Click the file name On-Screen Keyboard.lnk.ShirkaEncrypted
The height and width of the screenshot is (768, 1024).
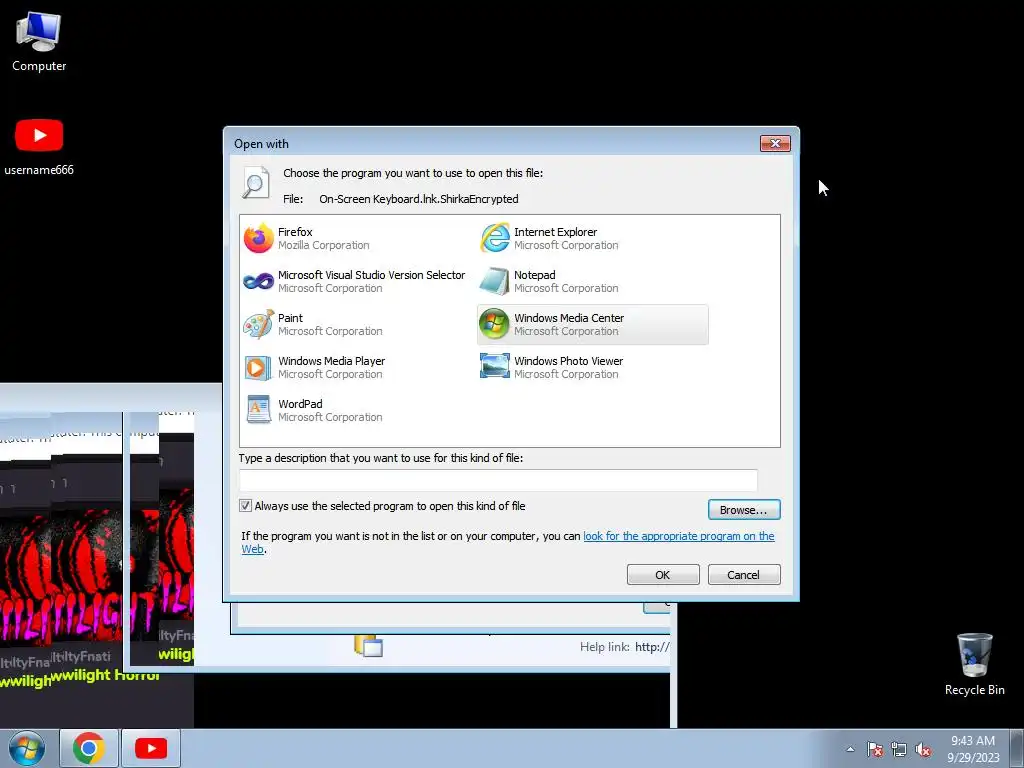[x=419, y=199]
